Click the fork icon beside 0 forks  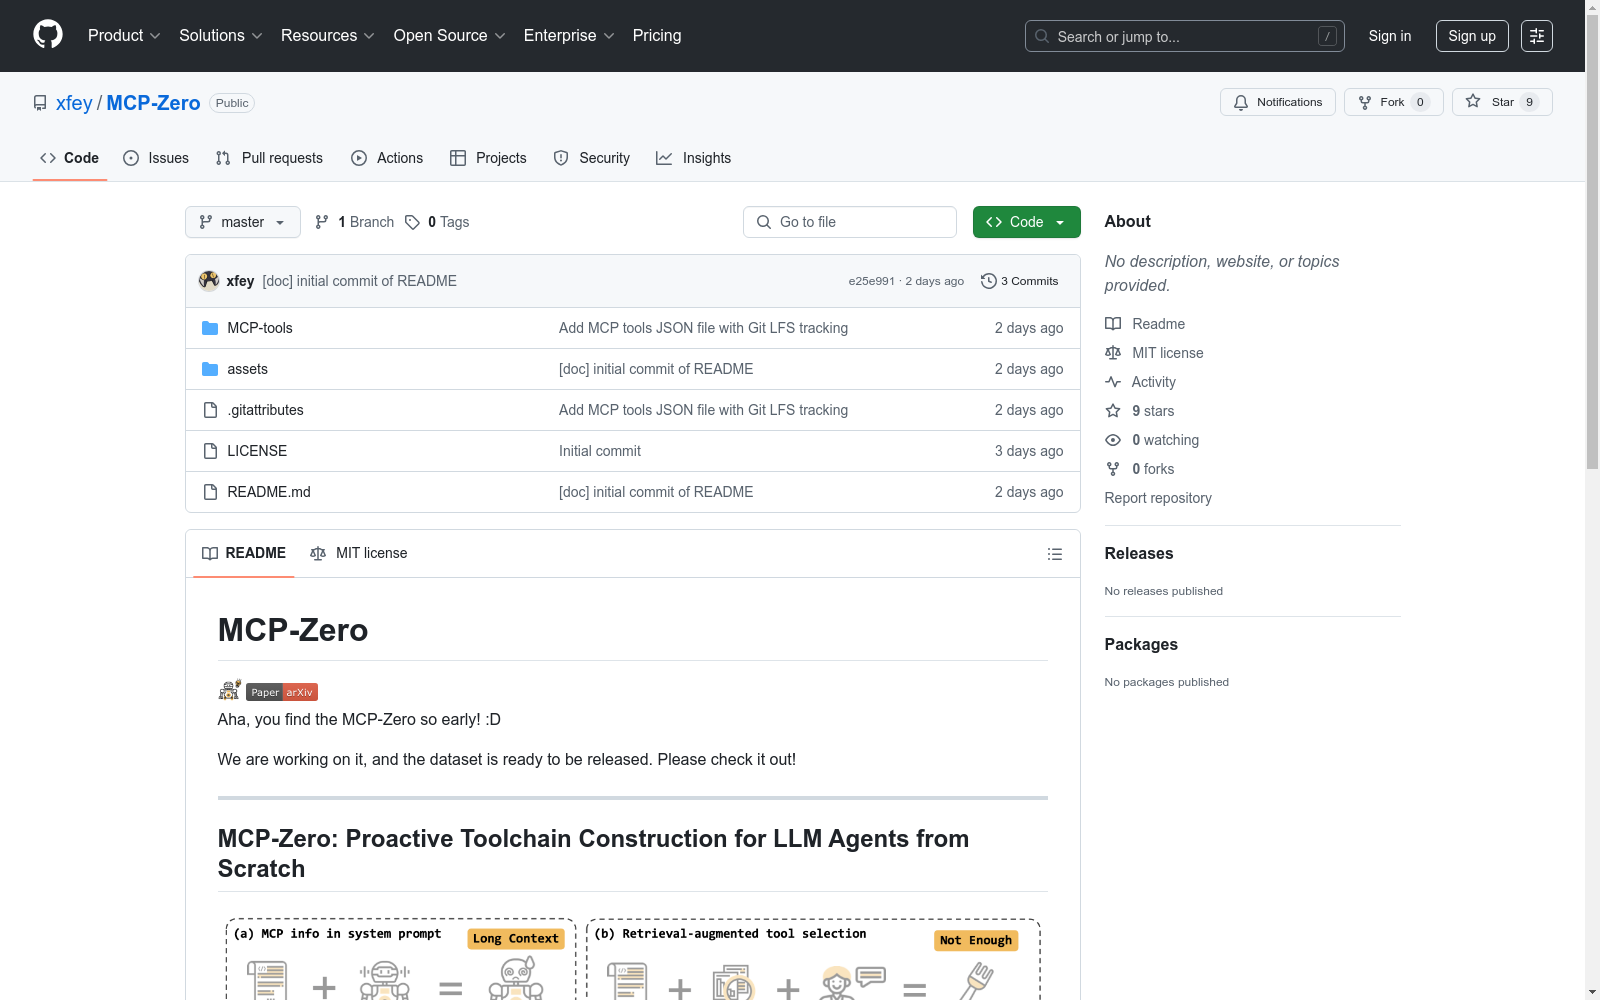point(1113,469)
